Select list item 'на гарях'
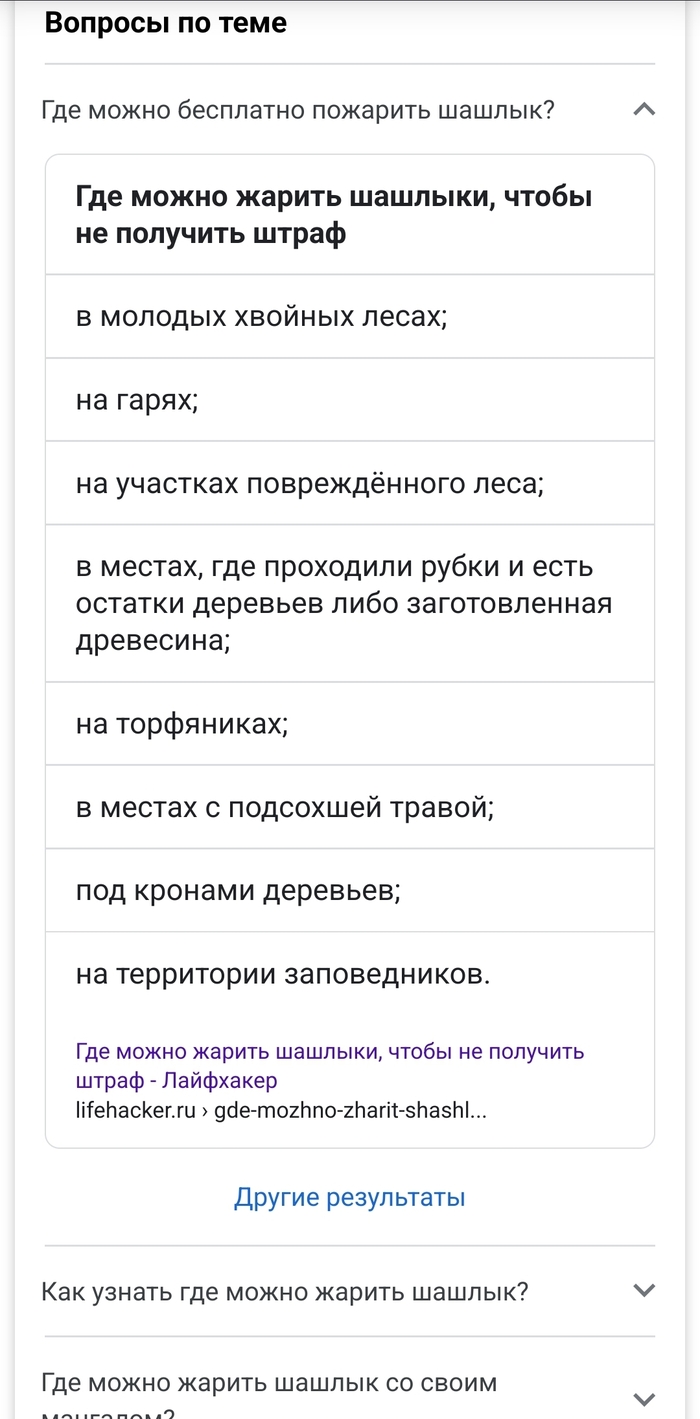700x1419 pixels. point(137,400)
